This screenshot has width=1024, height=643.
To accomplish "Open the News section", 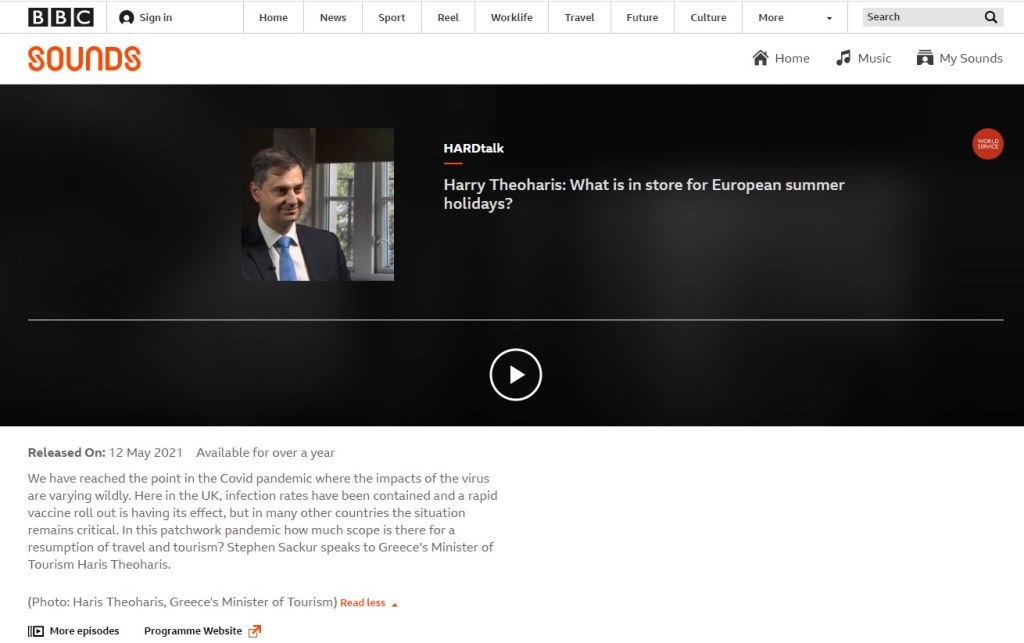I will point(333,18).
